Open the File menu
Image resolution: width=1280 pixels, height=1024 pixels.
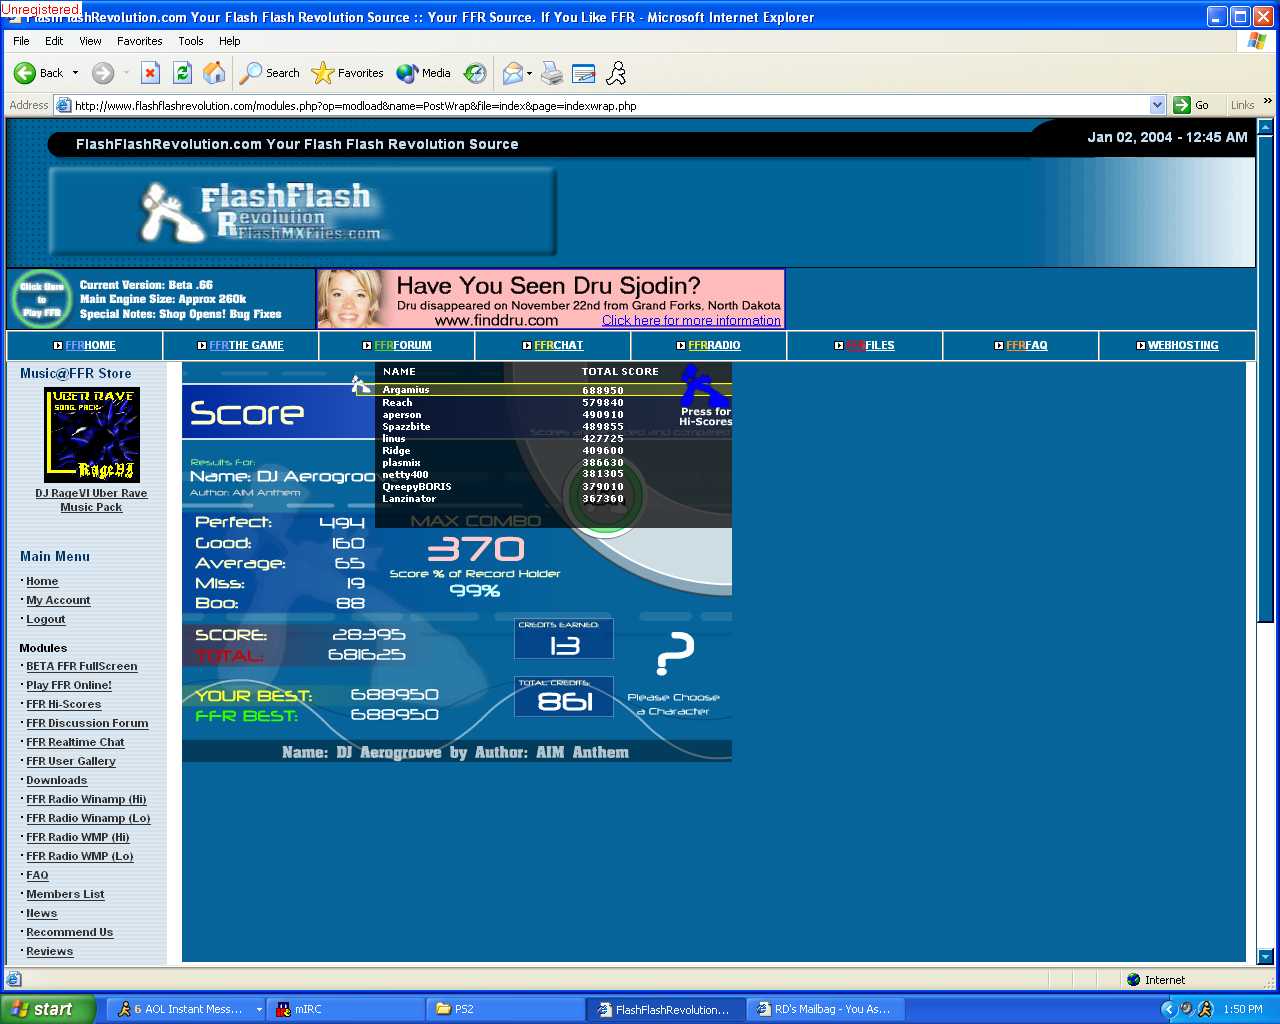[x=21, y=41]
